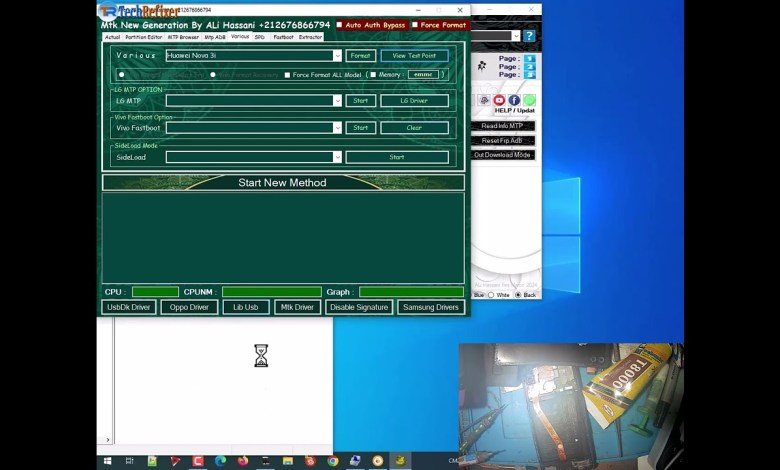The width and height of the screenshot is (780, 470).
Task: Click the emmc memory field
Action: [423, 75]
